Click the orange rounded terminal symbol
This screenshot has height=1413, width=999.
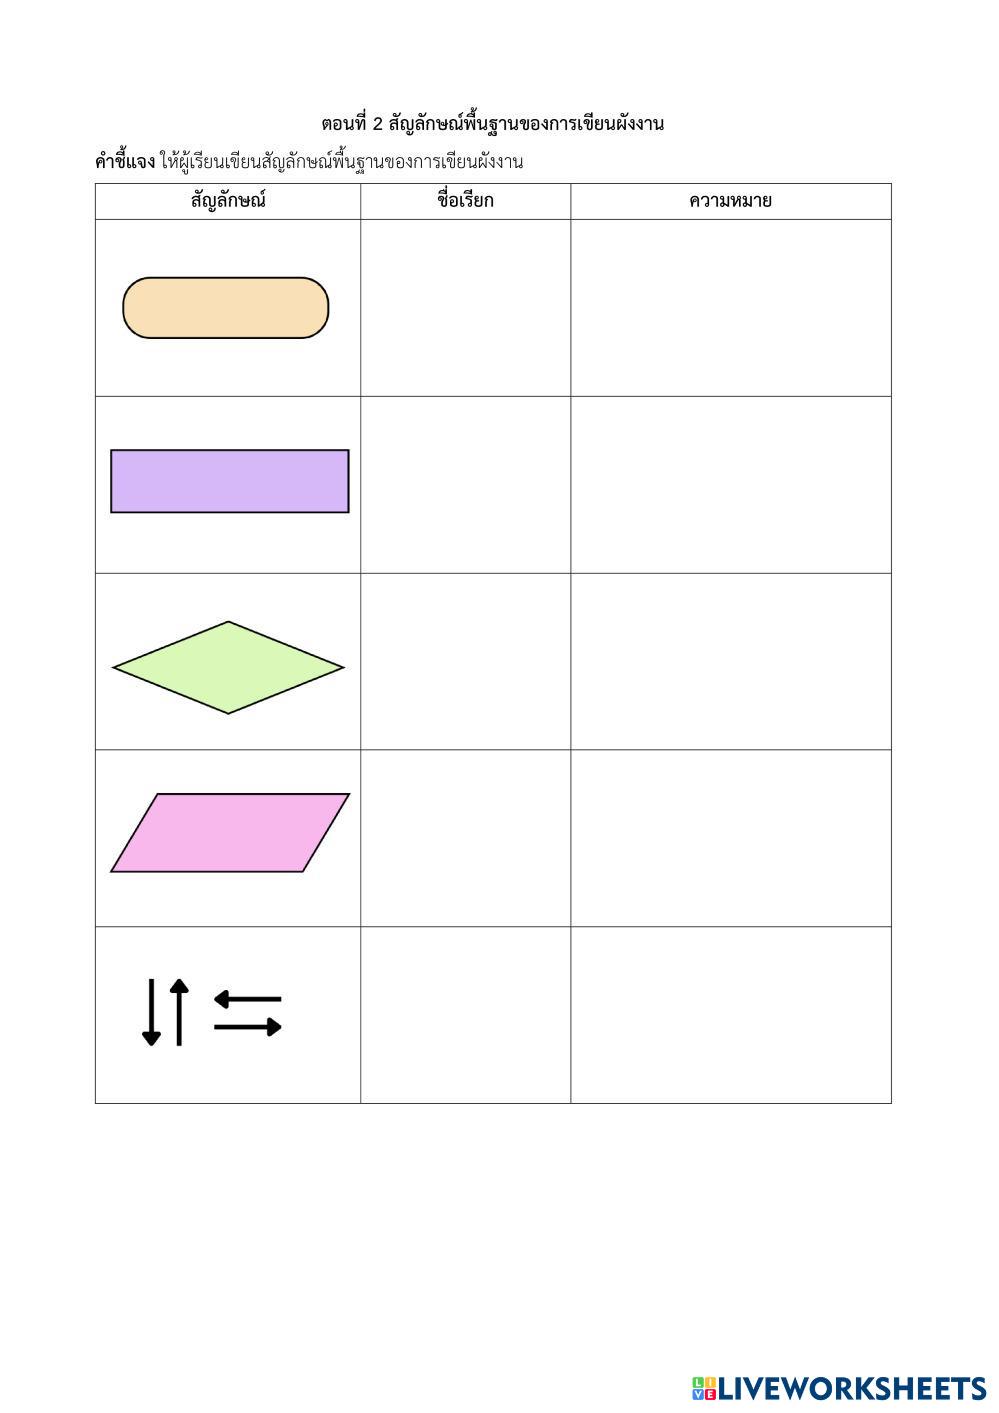[225, 308]
